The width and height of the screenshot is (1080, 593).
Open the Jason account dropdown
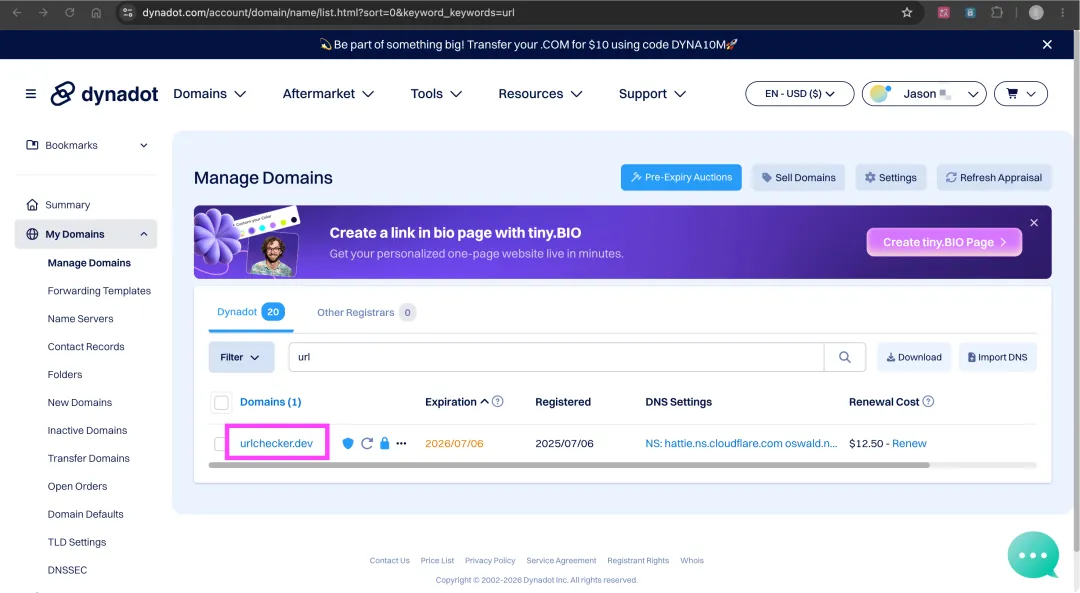[x=924, y=94]
